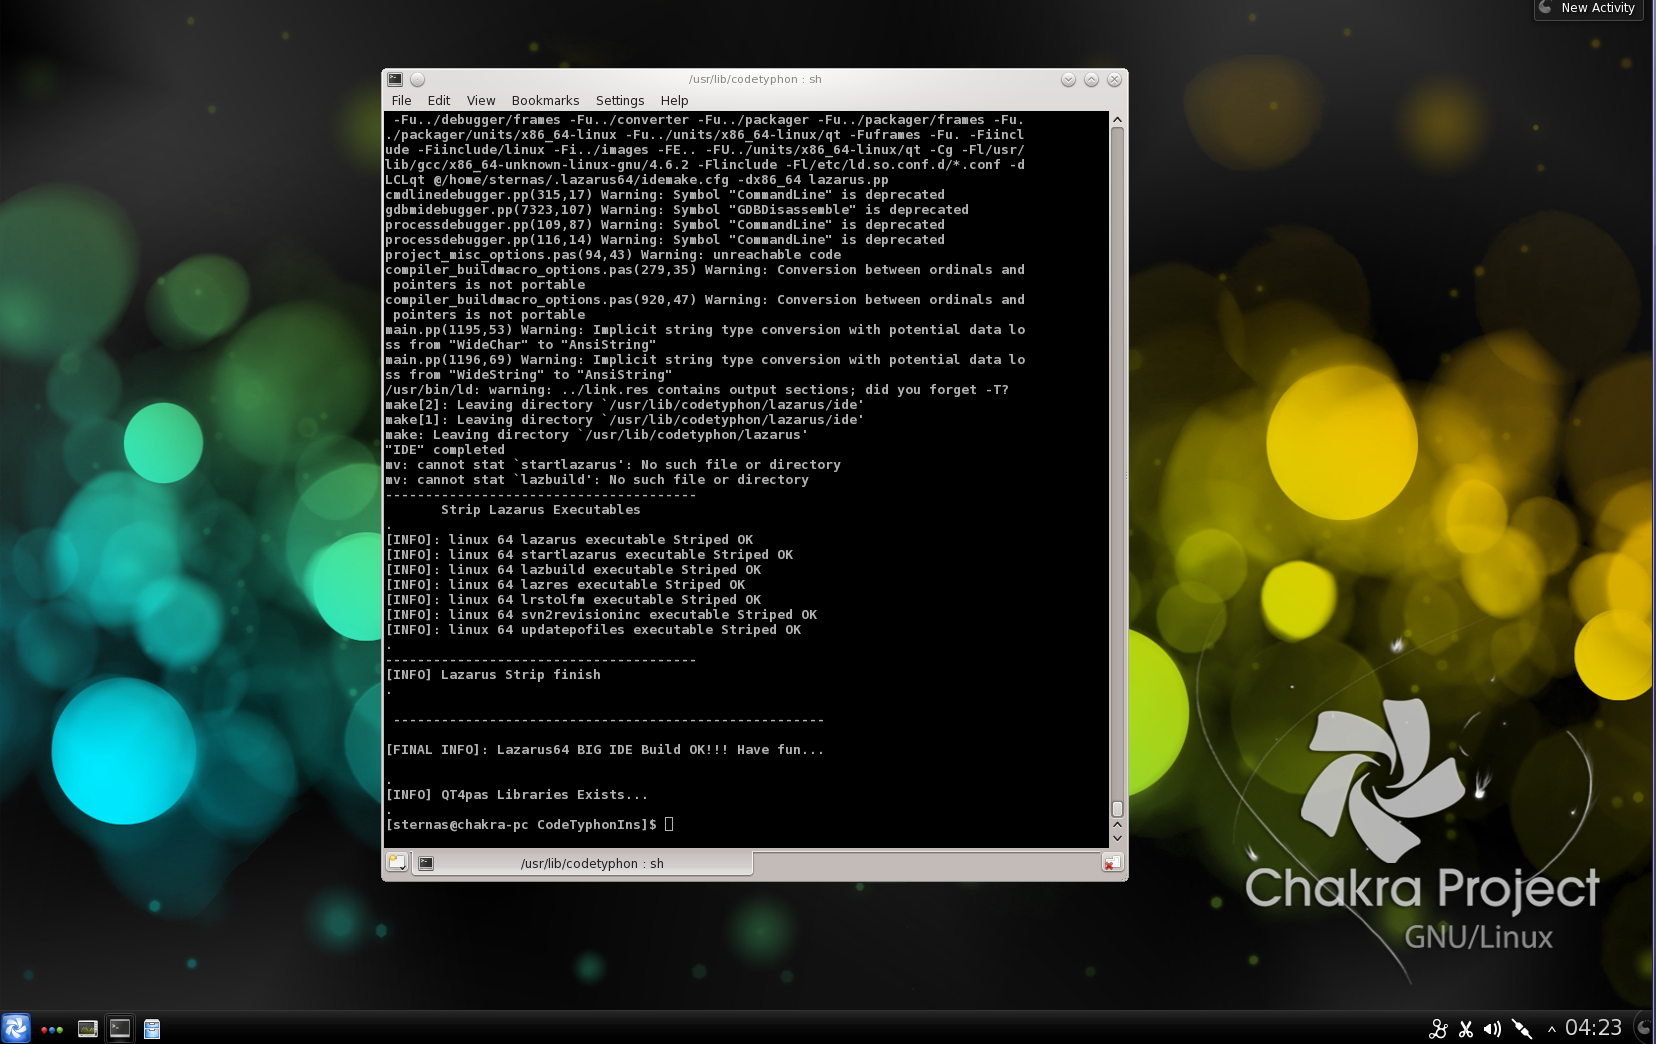
Task: Click the 'linux 64 lazbuild executable Striped OK' line
Action: coord(573,569)
